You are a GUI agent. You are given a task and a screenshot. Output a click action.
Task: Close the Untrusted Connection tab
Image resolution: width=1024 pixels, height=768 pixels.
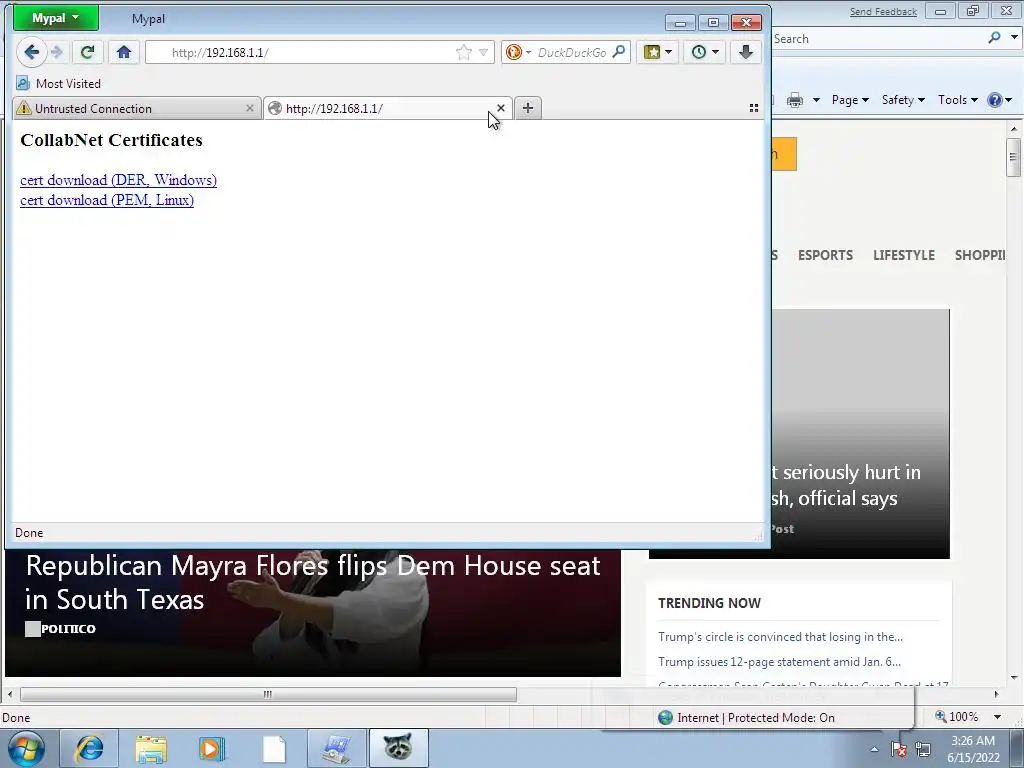(x=249, y=108)
